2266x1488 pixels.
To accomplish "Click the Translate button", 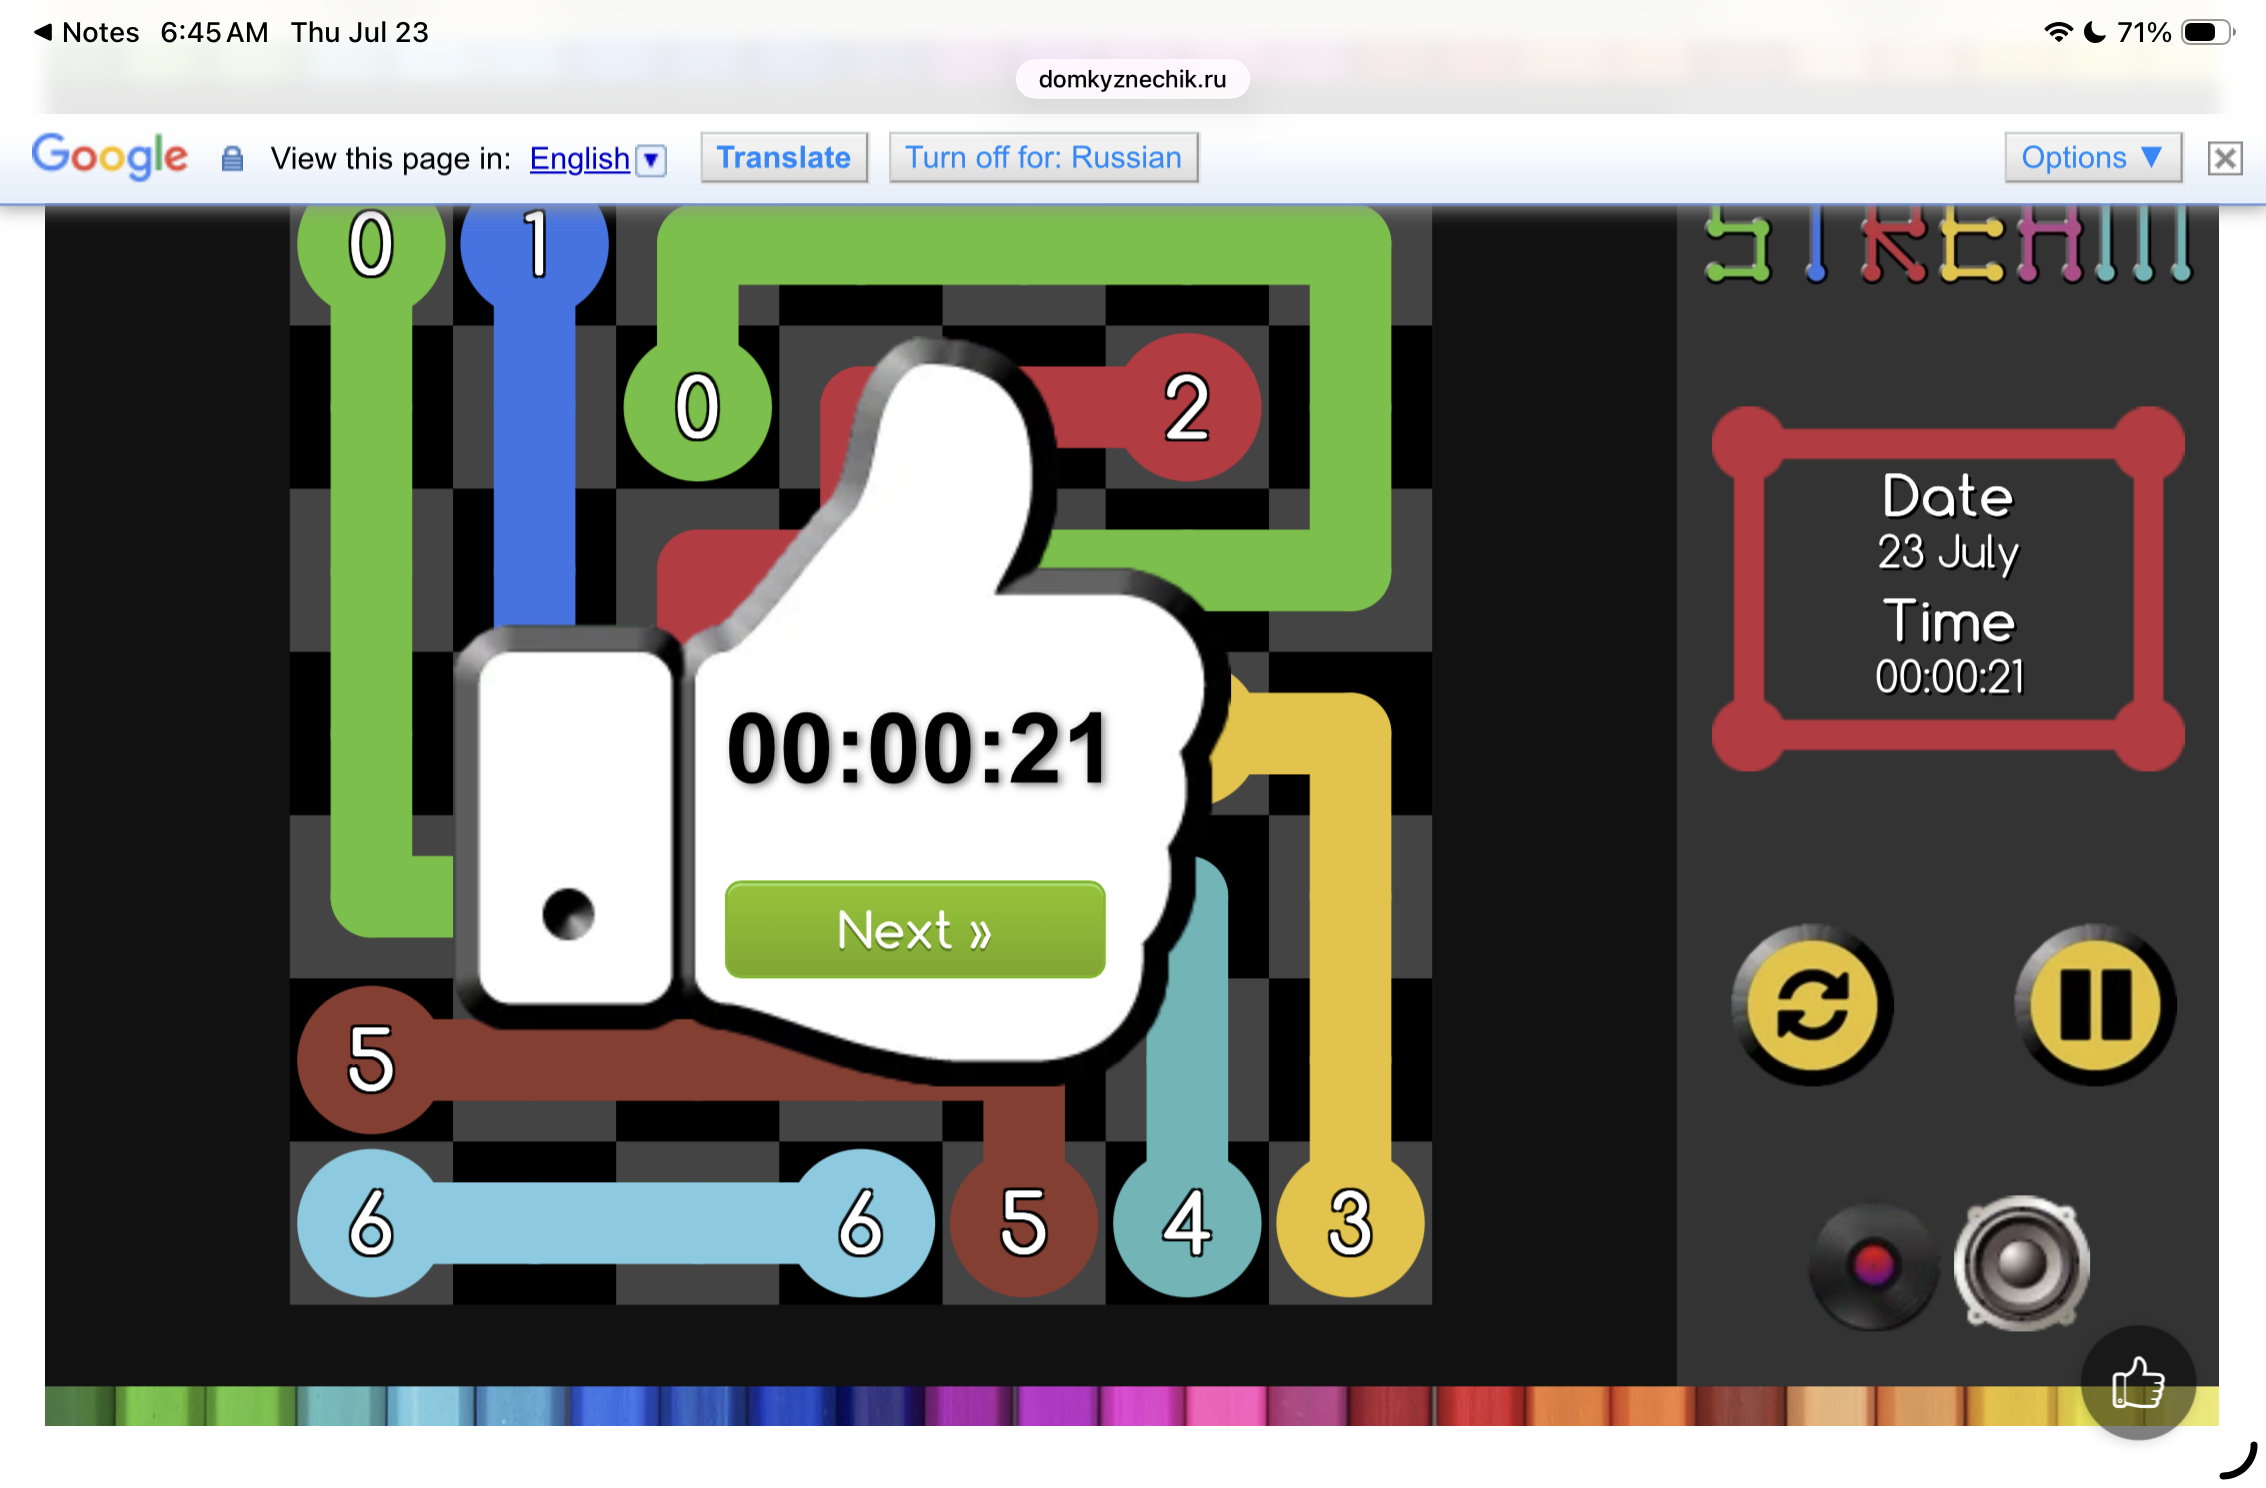I will pyautogui.click(x=784, y=158).
